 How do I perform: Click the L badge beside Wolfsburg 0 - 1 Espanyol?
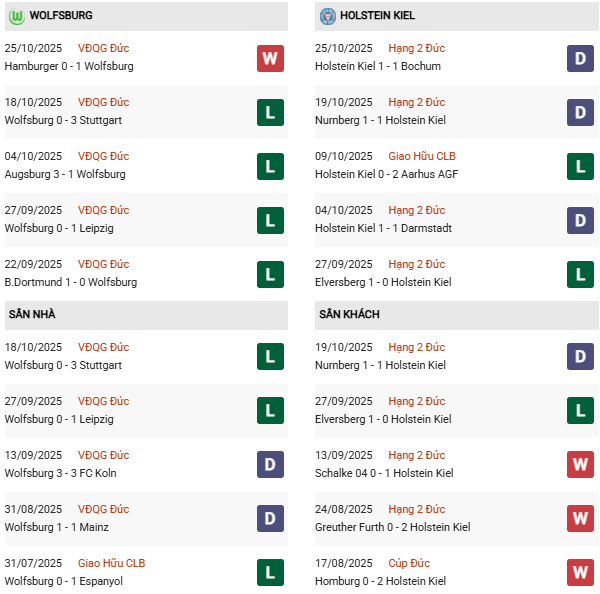(270, 573)
